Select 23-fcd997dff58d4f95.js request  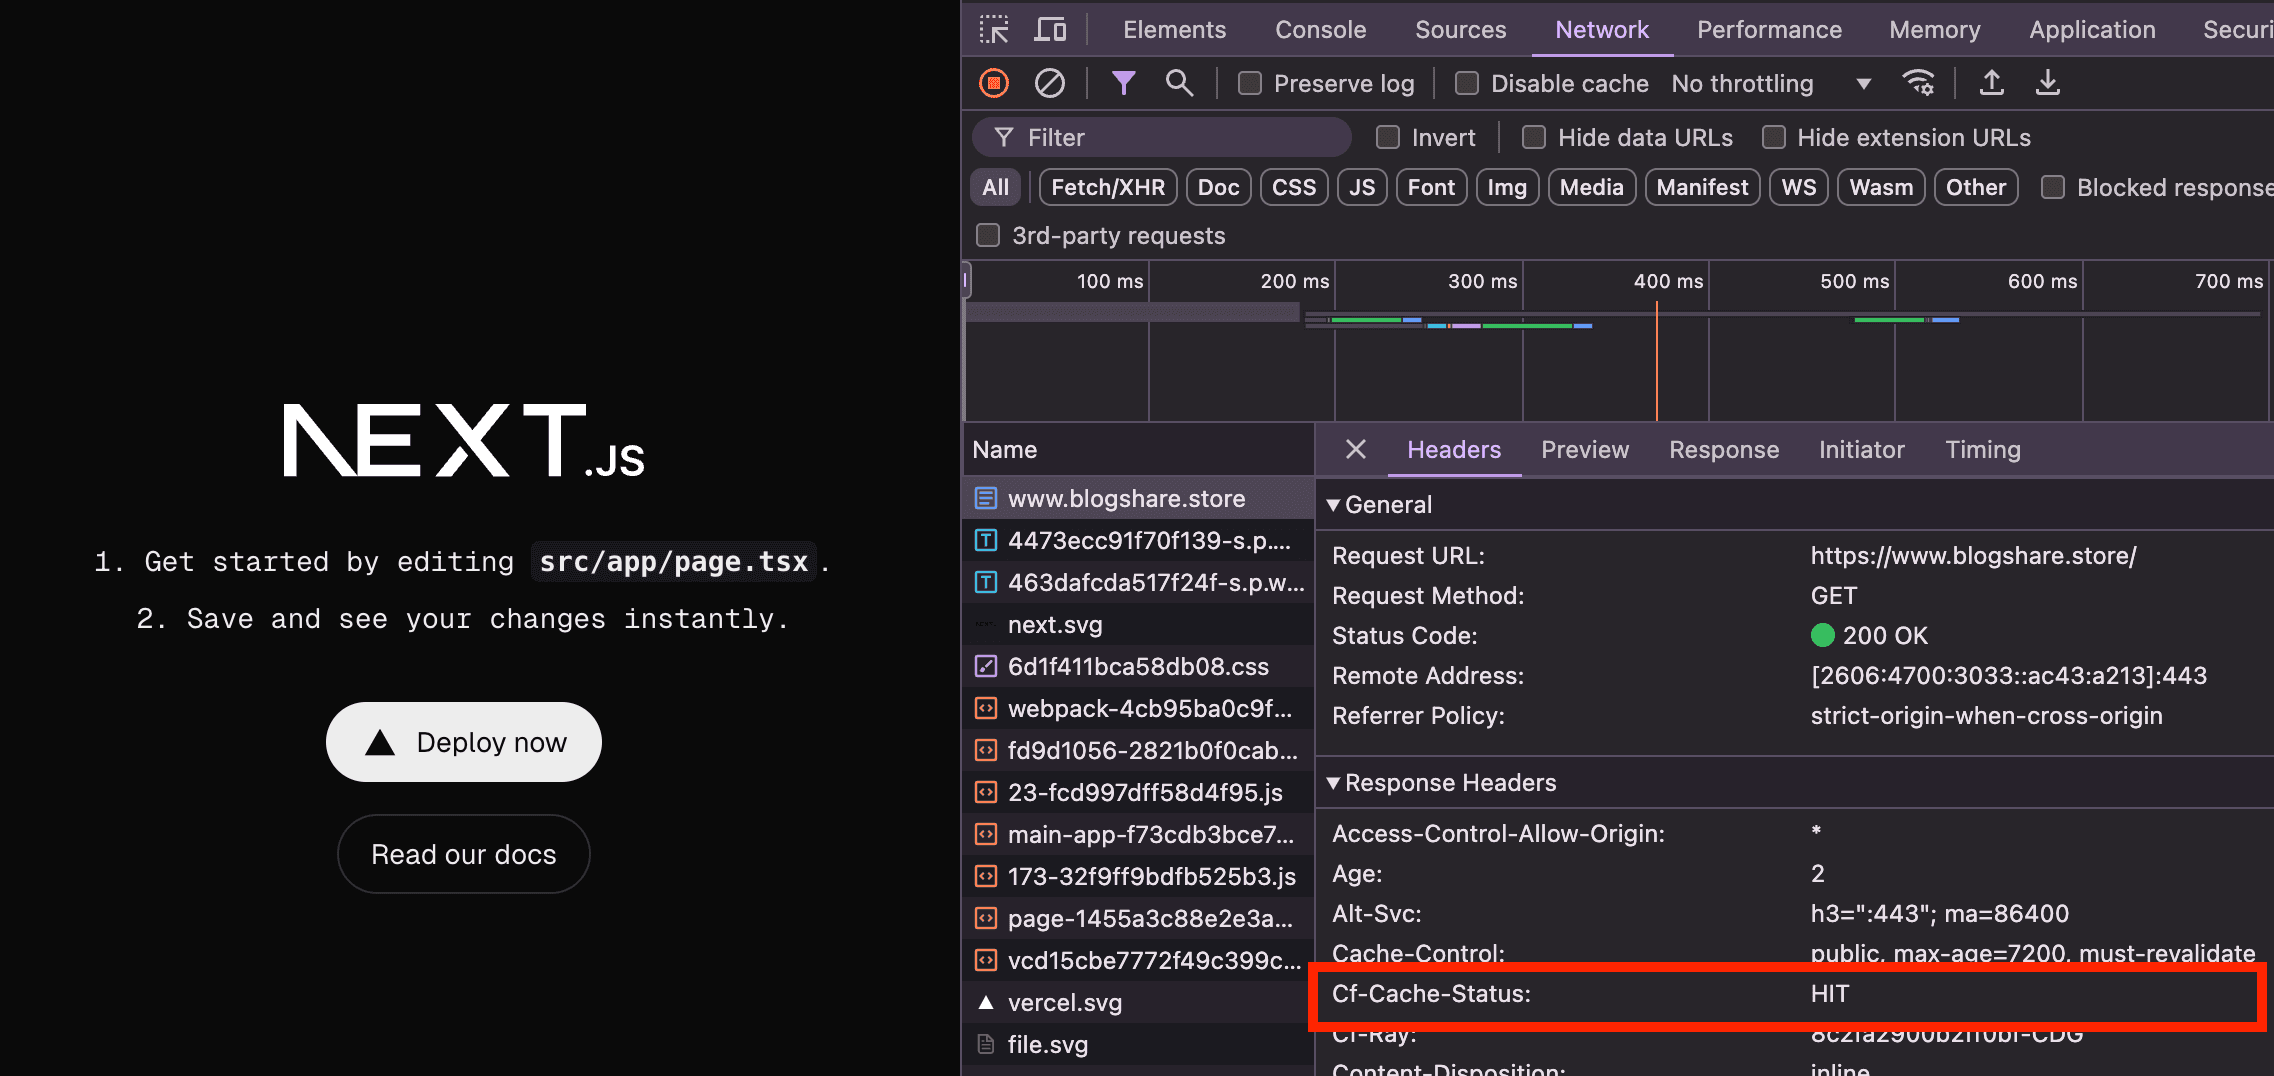coord(1138,792)
